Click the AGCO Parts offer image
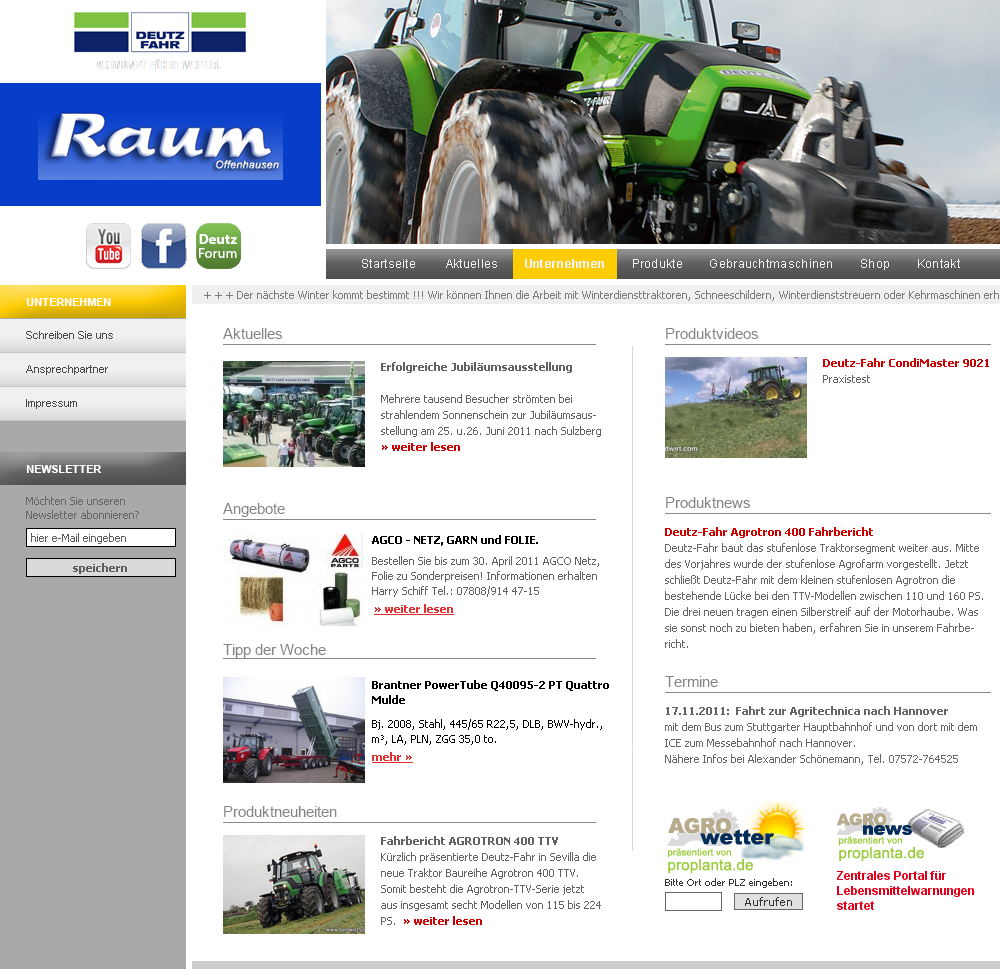The image size is (1000, 969). [293, 580]
